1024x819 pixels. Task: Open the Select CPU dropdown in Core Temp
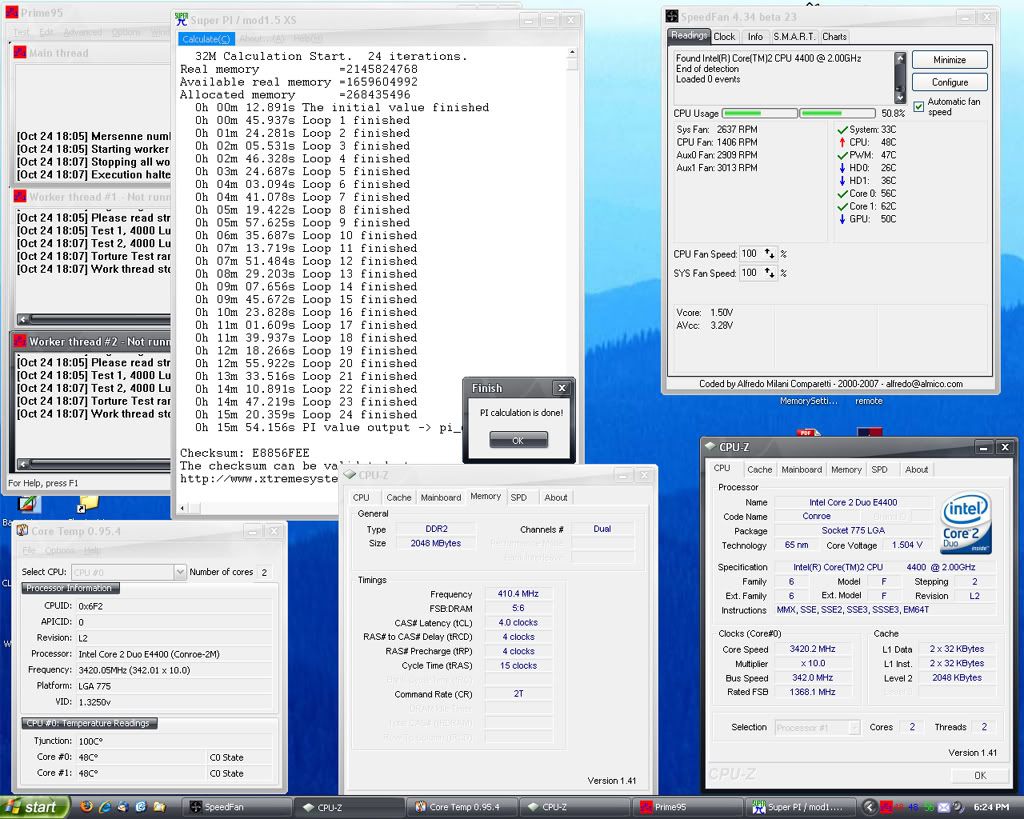tap(180, 572)
